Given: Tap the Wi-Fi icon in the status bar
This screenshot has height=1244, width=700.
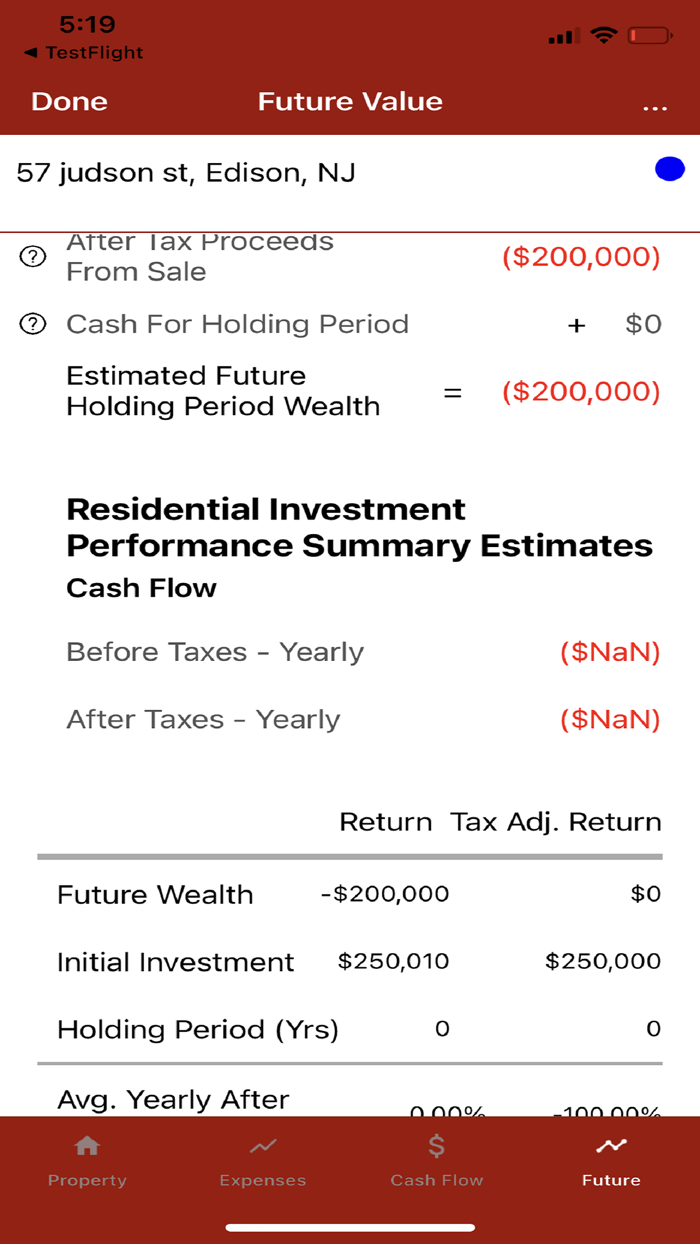Looking at the screenshot, I should coord(603,35).
